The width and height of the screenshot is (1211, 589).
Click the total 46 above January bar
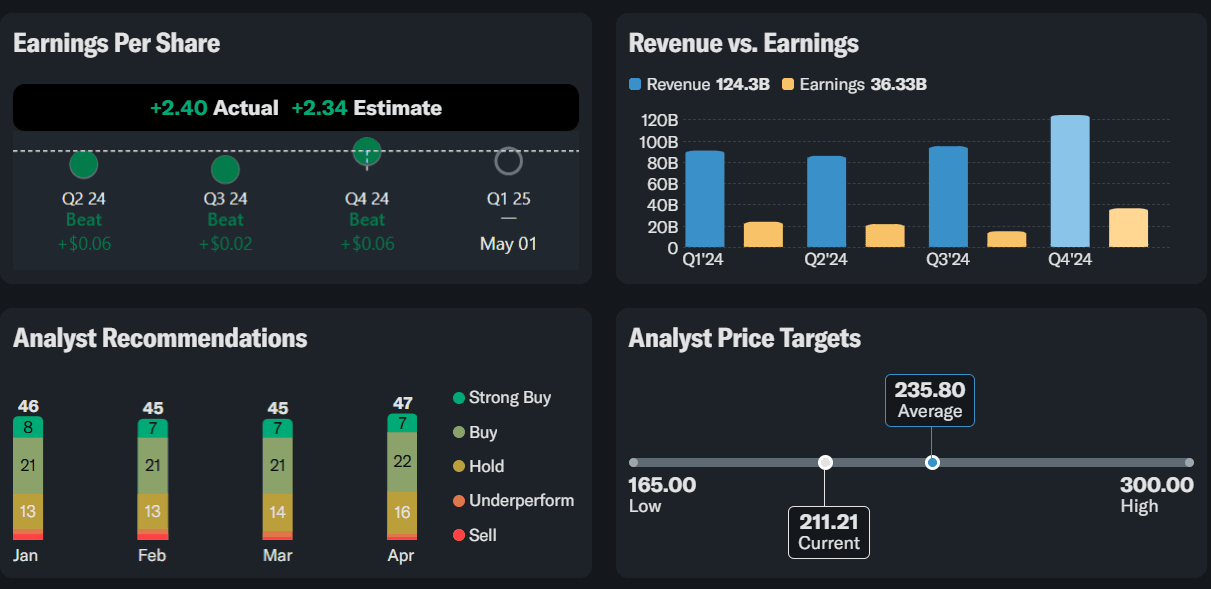(x=28, y=406)
